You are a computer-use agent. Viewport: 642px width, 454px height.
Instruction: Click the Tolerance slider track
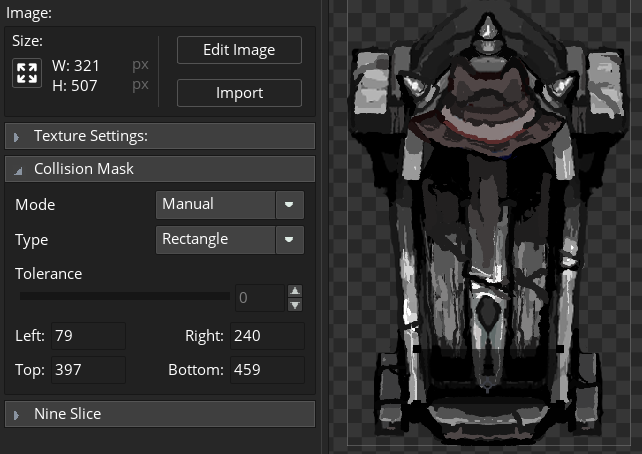tap(124, 296)
